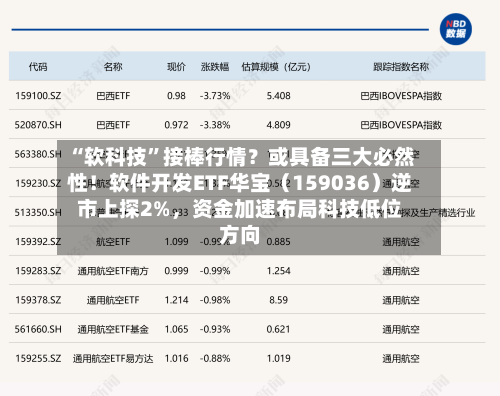
Task: Click price value 0.972
Action: point(176,125)
